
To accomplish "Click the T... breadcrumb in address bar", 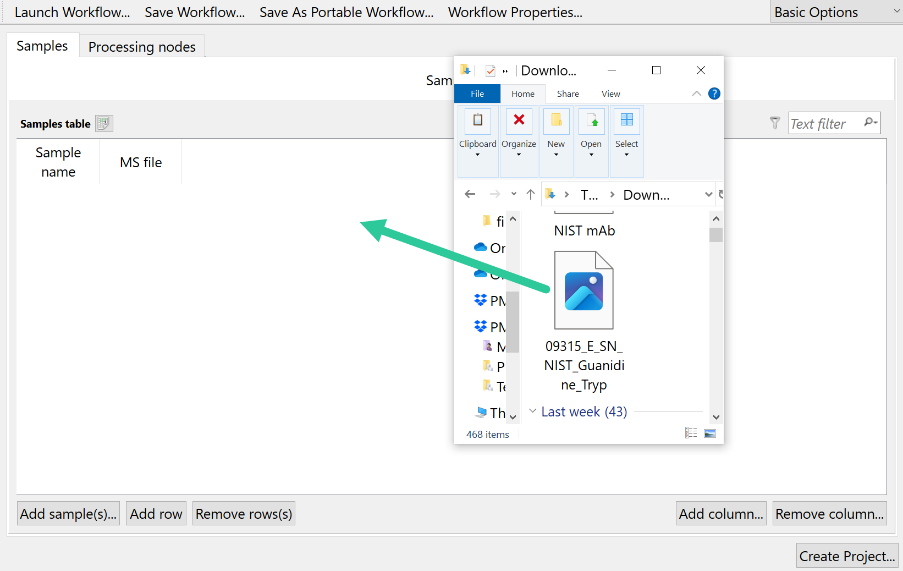I will (x=589, y=195).
